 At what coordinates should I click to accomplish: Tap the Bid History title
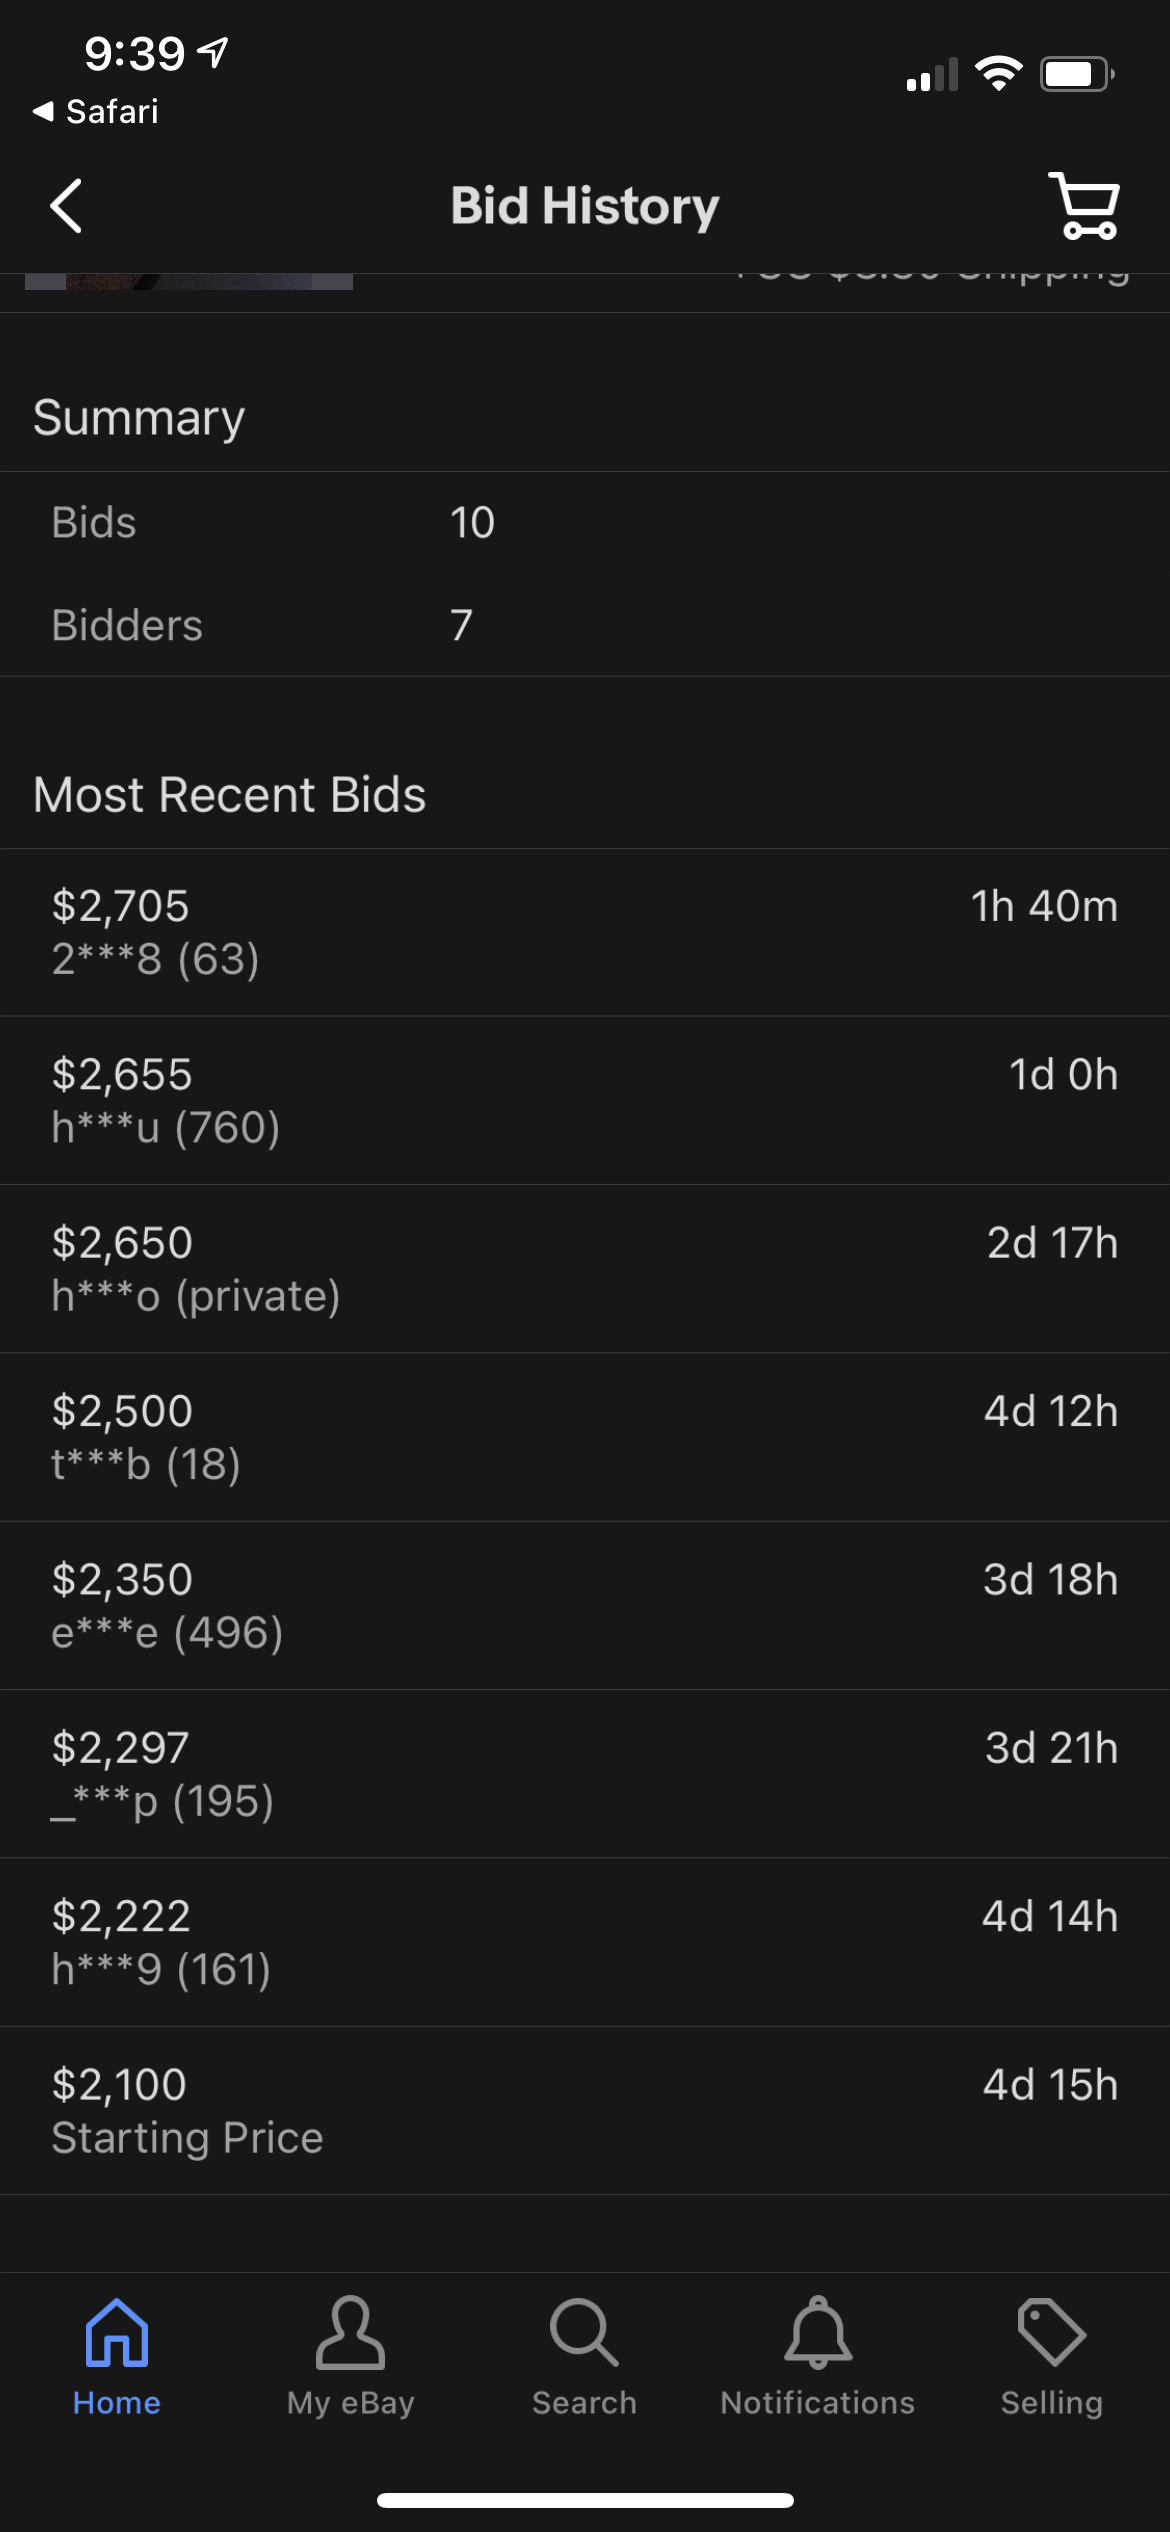585,206
